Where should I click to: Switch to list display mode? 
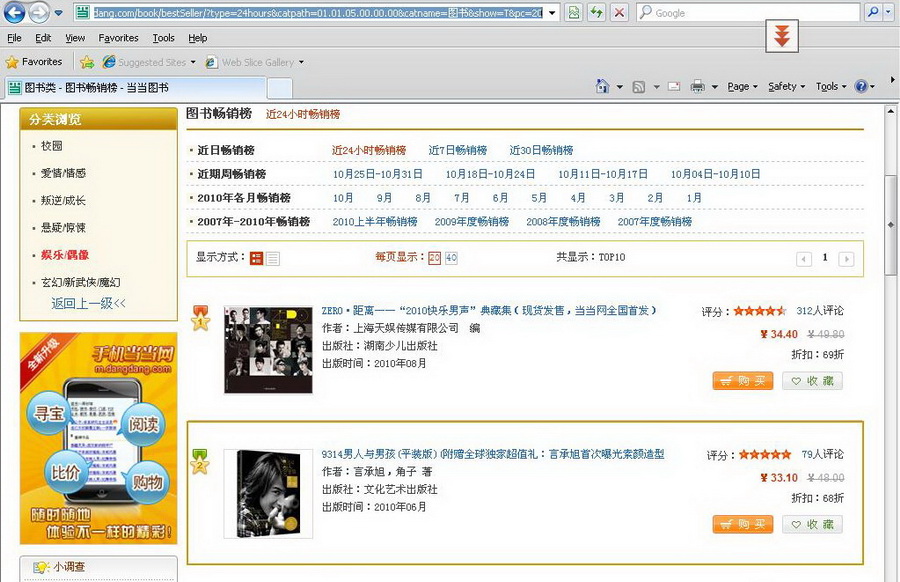point(273,258)
